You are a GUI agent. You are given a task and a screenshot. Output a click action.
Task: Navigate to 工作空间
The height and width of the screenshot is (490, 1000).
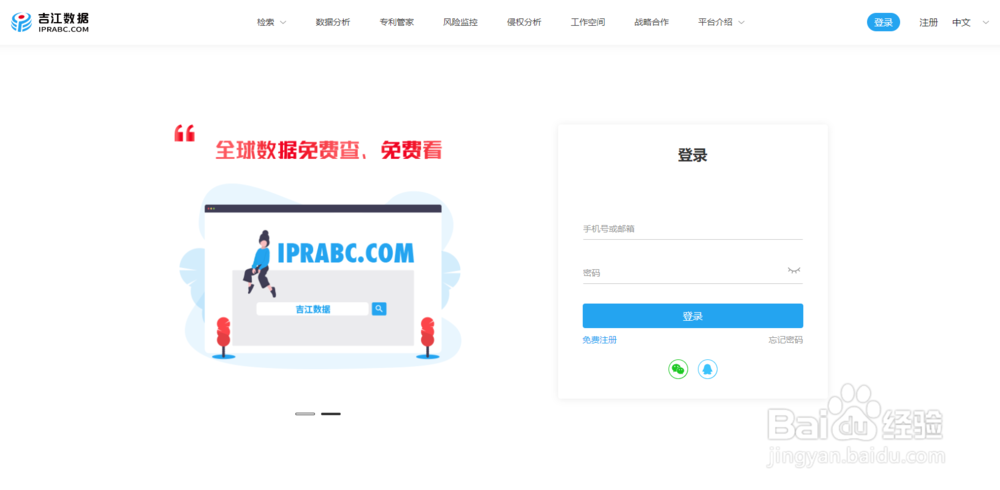click(x=588, y=22)
